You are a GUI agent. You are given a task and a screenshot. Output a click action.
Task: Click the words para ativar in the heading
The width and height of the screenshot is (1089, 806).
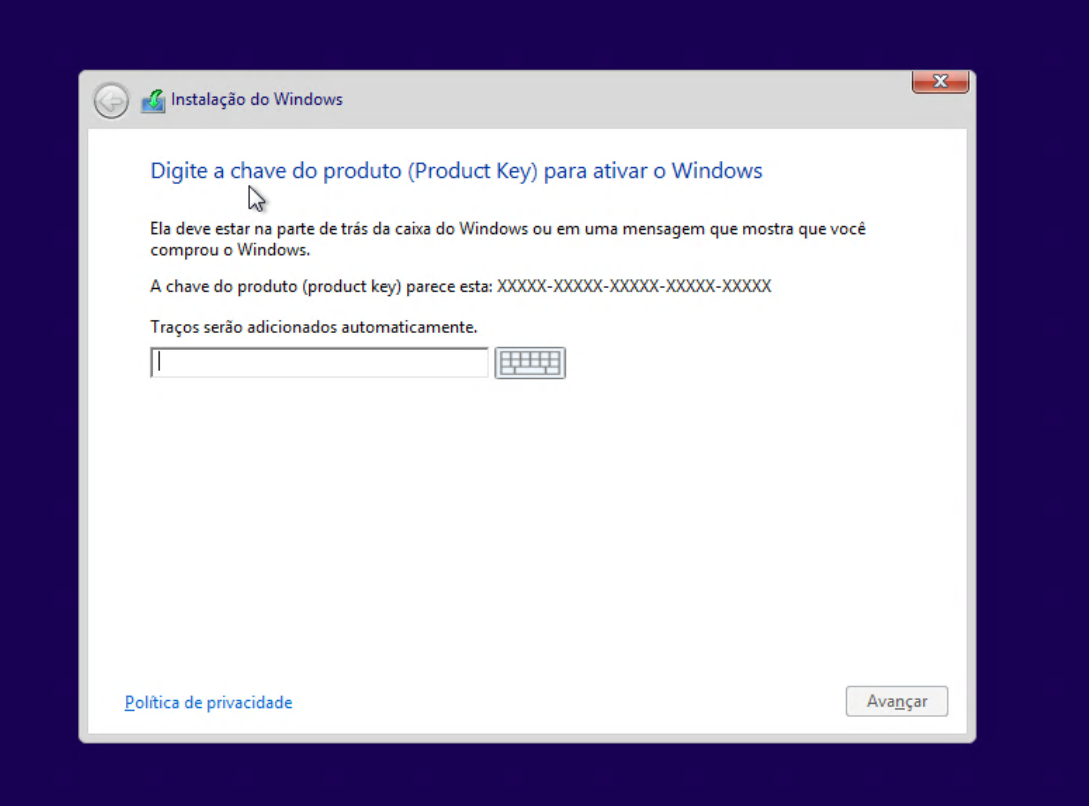pyautogui.click(x=593, y=171)
